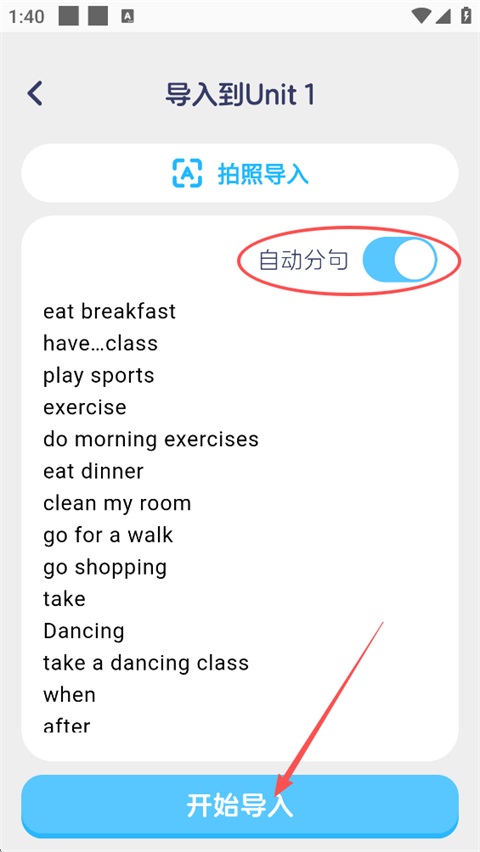Tap the keyboard 'A' notification icon
480x852 pixels.
(x=128, y=16)
